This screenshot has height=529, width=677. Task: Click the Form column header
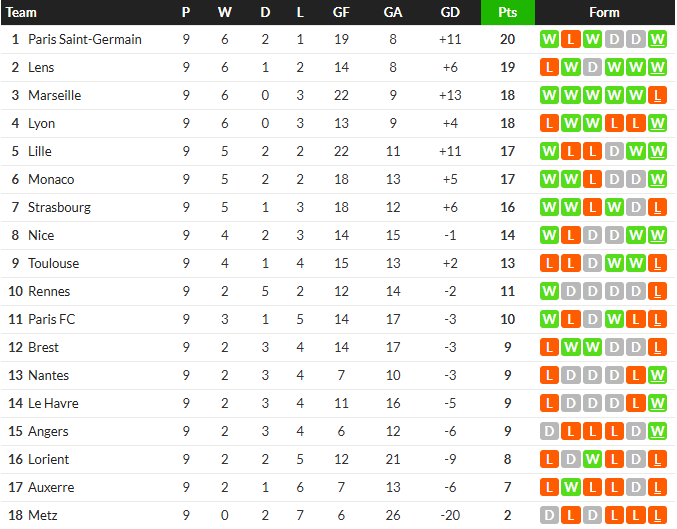(604, 12)
